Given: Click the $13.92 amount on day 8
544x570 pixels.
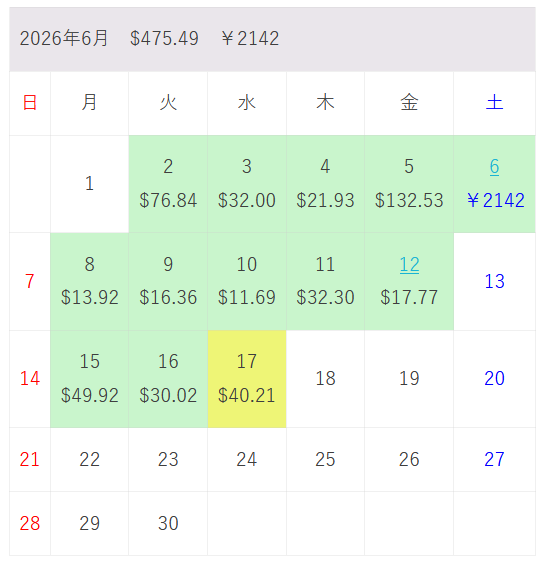Looking at the screenshot, I should 90,297.
